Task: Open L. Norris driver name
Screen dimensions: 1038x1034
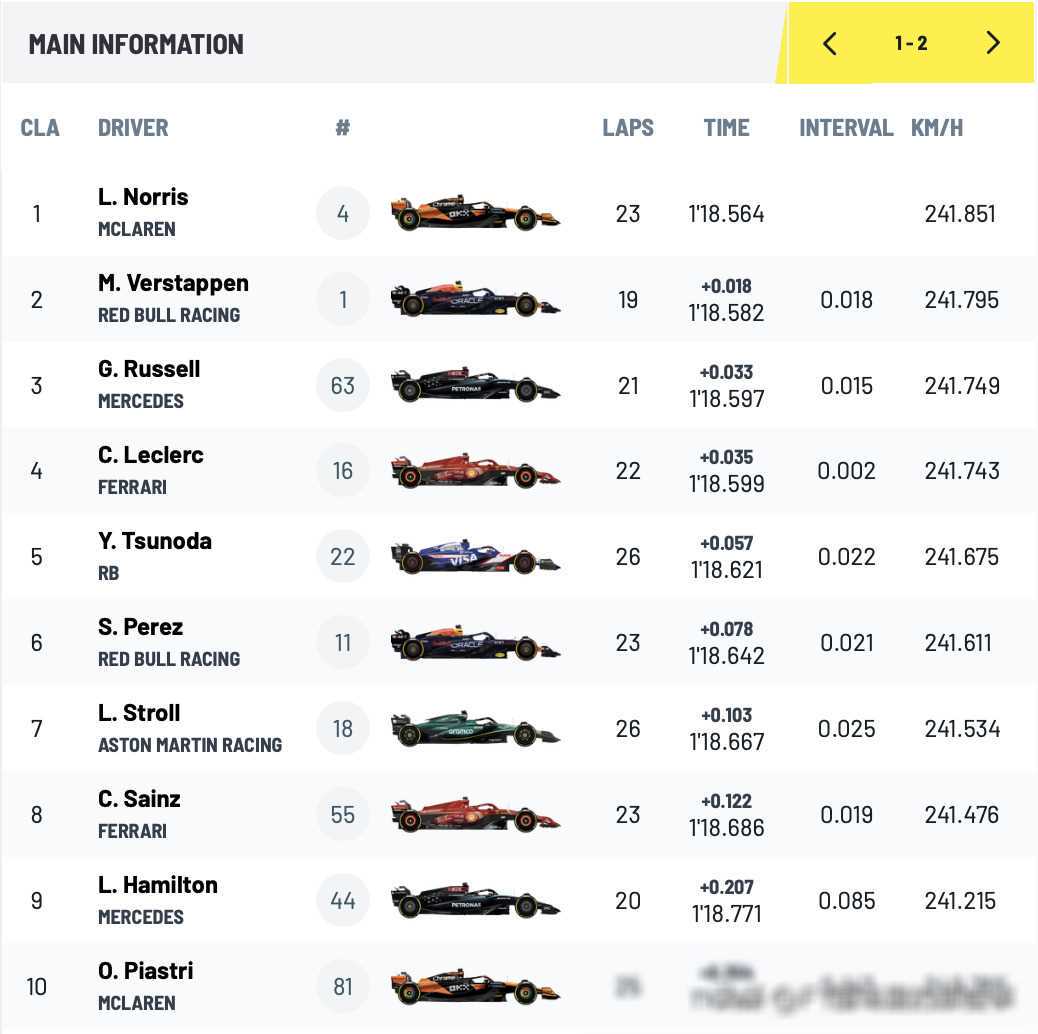Action: tap(143, 197)
